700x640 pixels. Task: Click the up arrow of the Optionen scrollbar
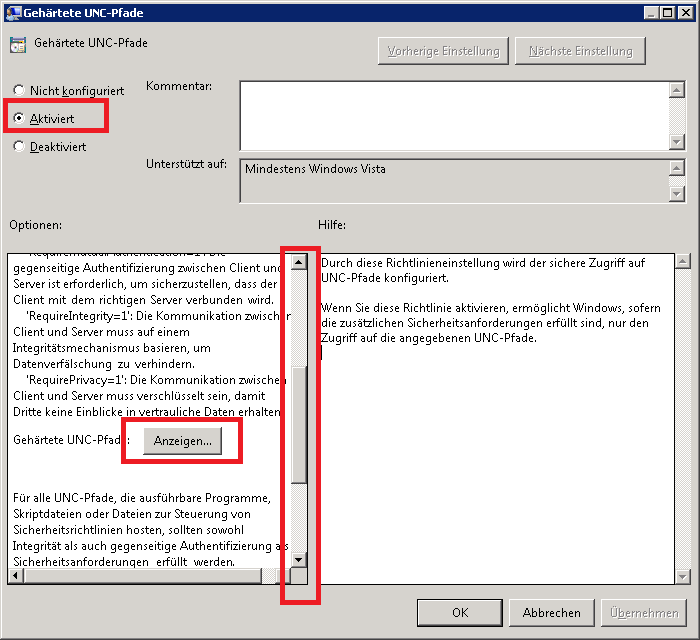coord(297,263)
